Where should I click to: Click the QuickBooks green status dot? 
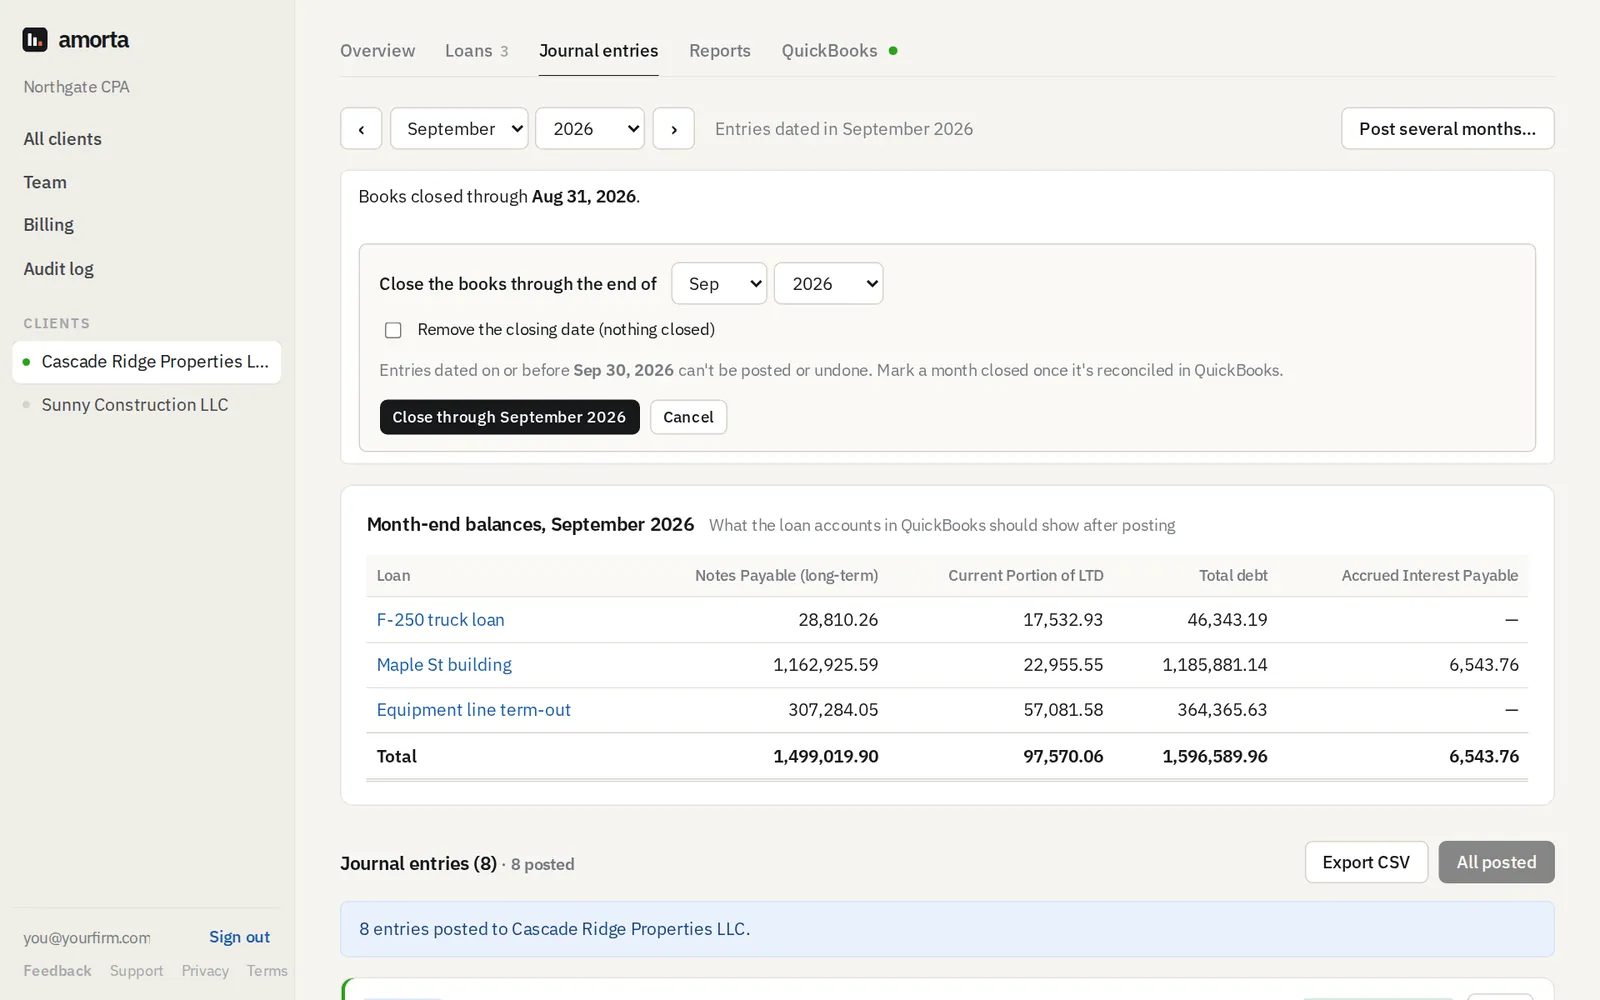coord(893,50)
